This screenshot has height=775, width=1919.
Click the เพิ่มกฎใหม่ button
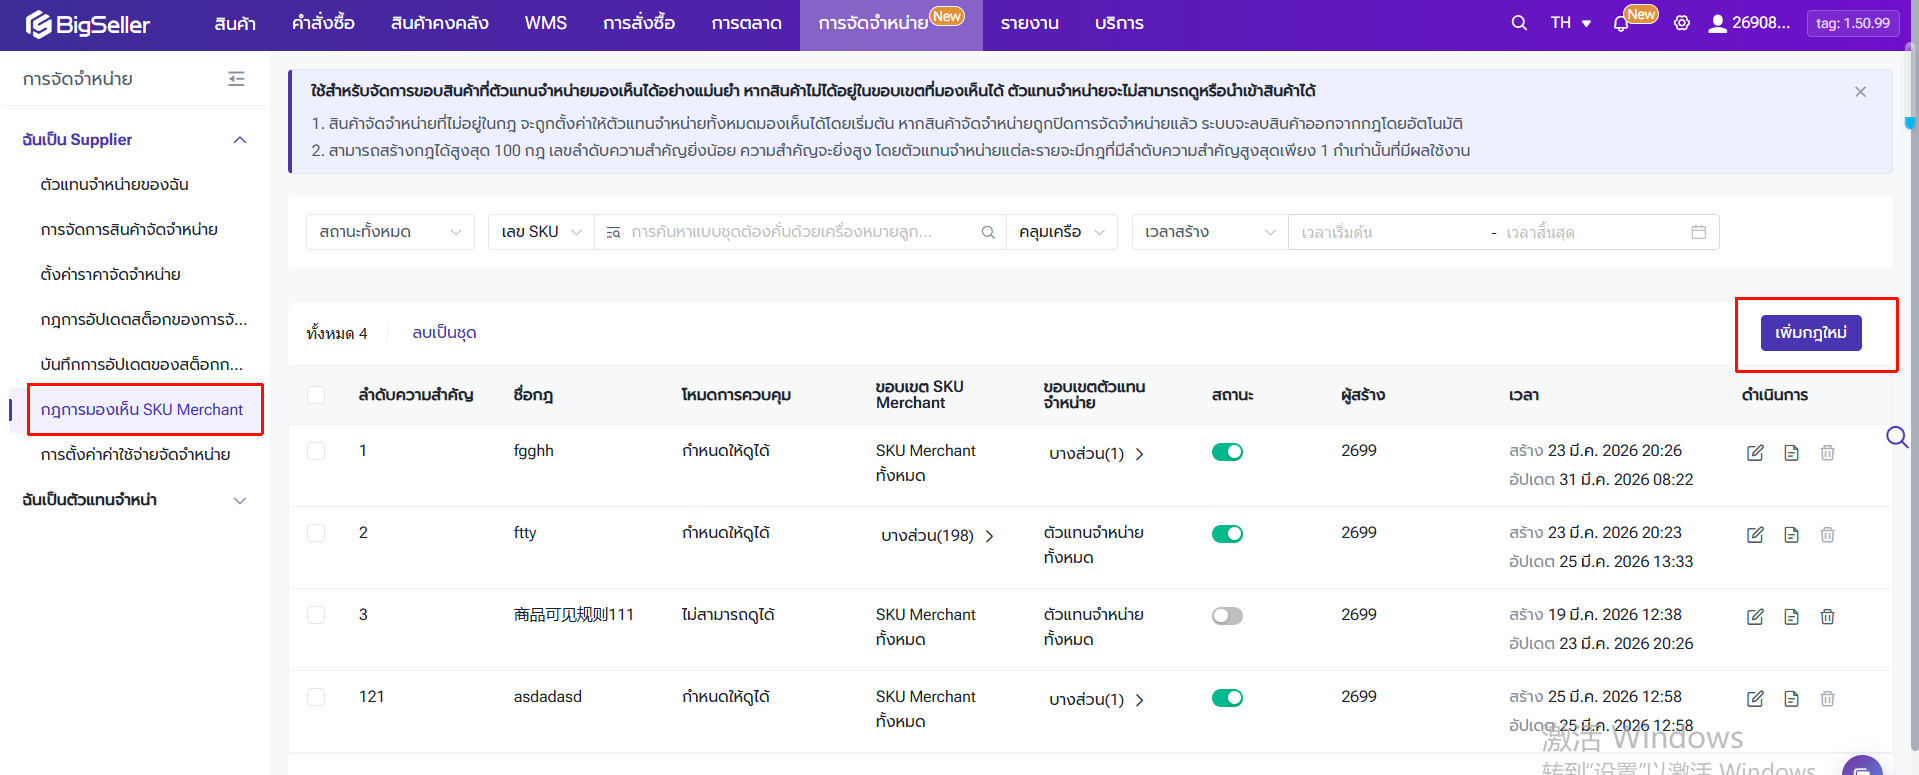coord(1810,333)
